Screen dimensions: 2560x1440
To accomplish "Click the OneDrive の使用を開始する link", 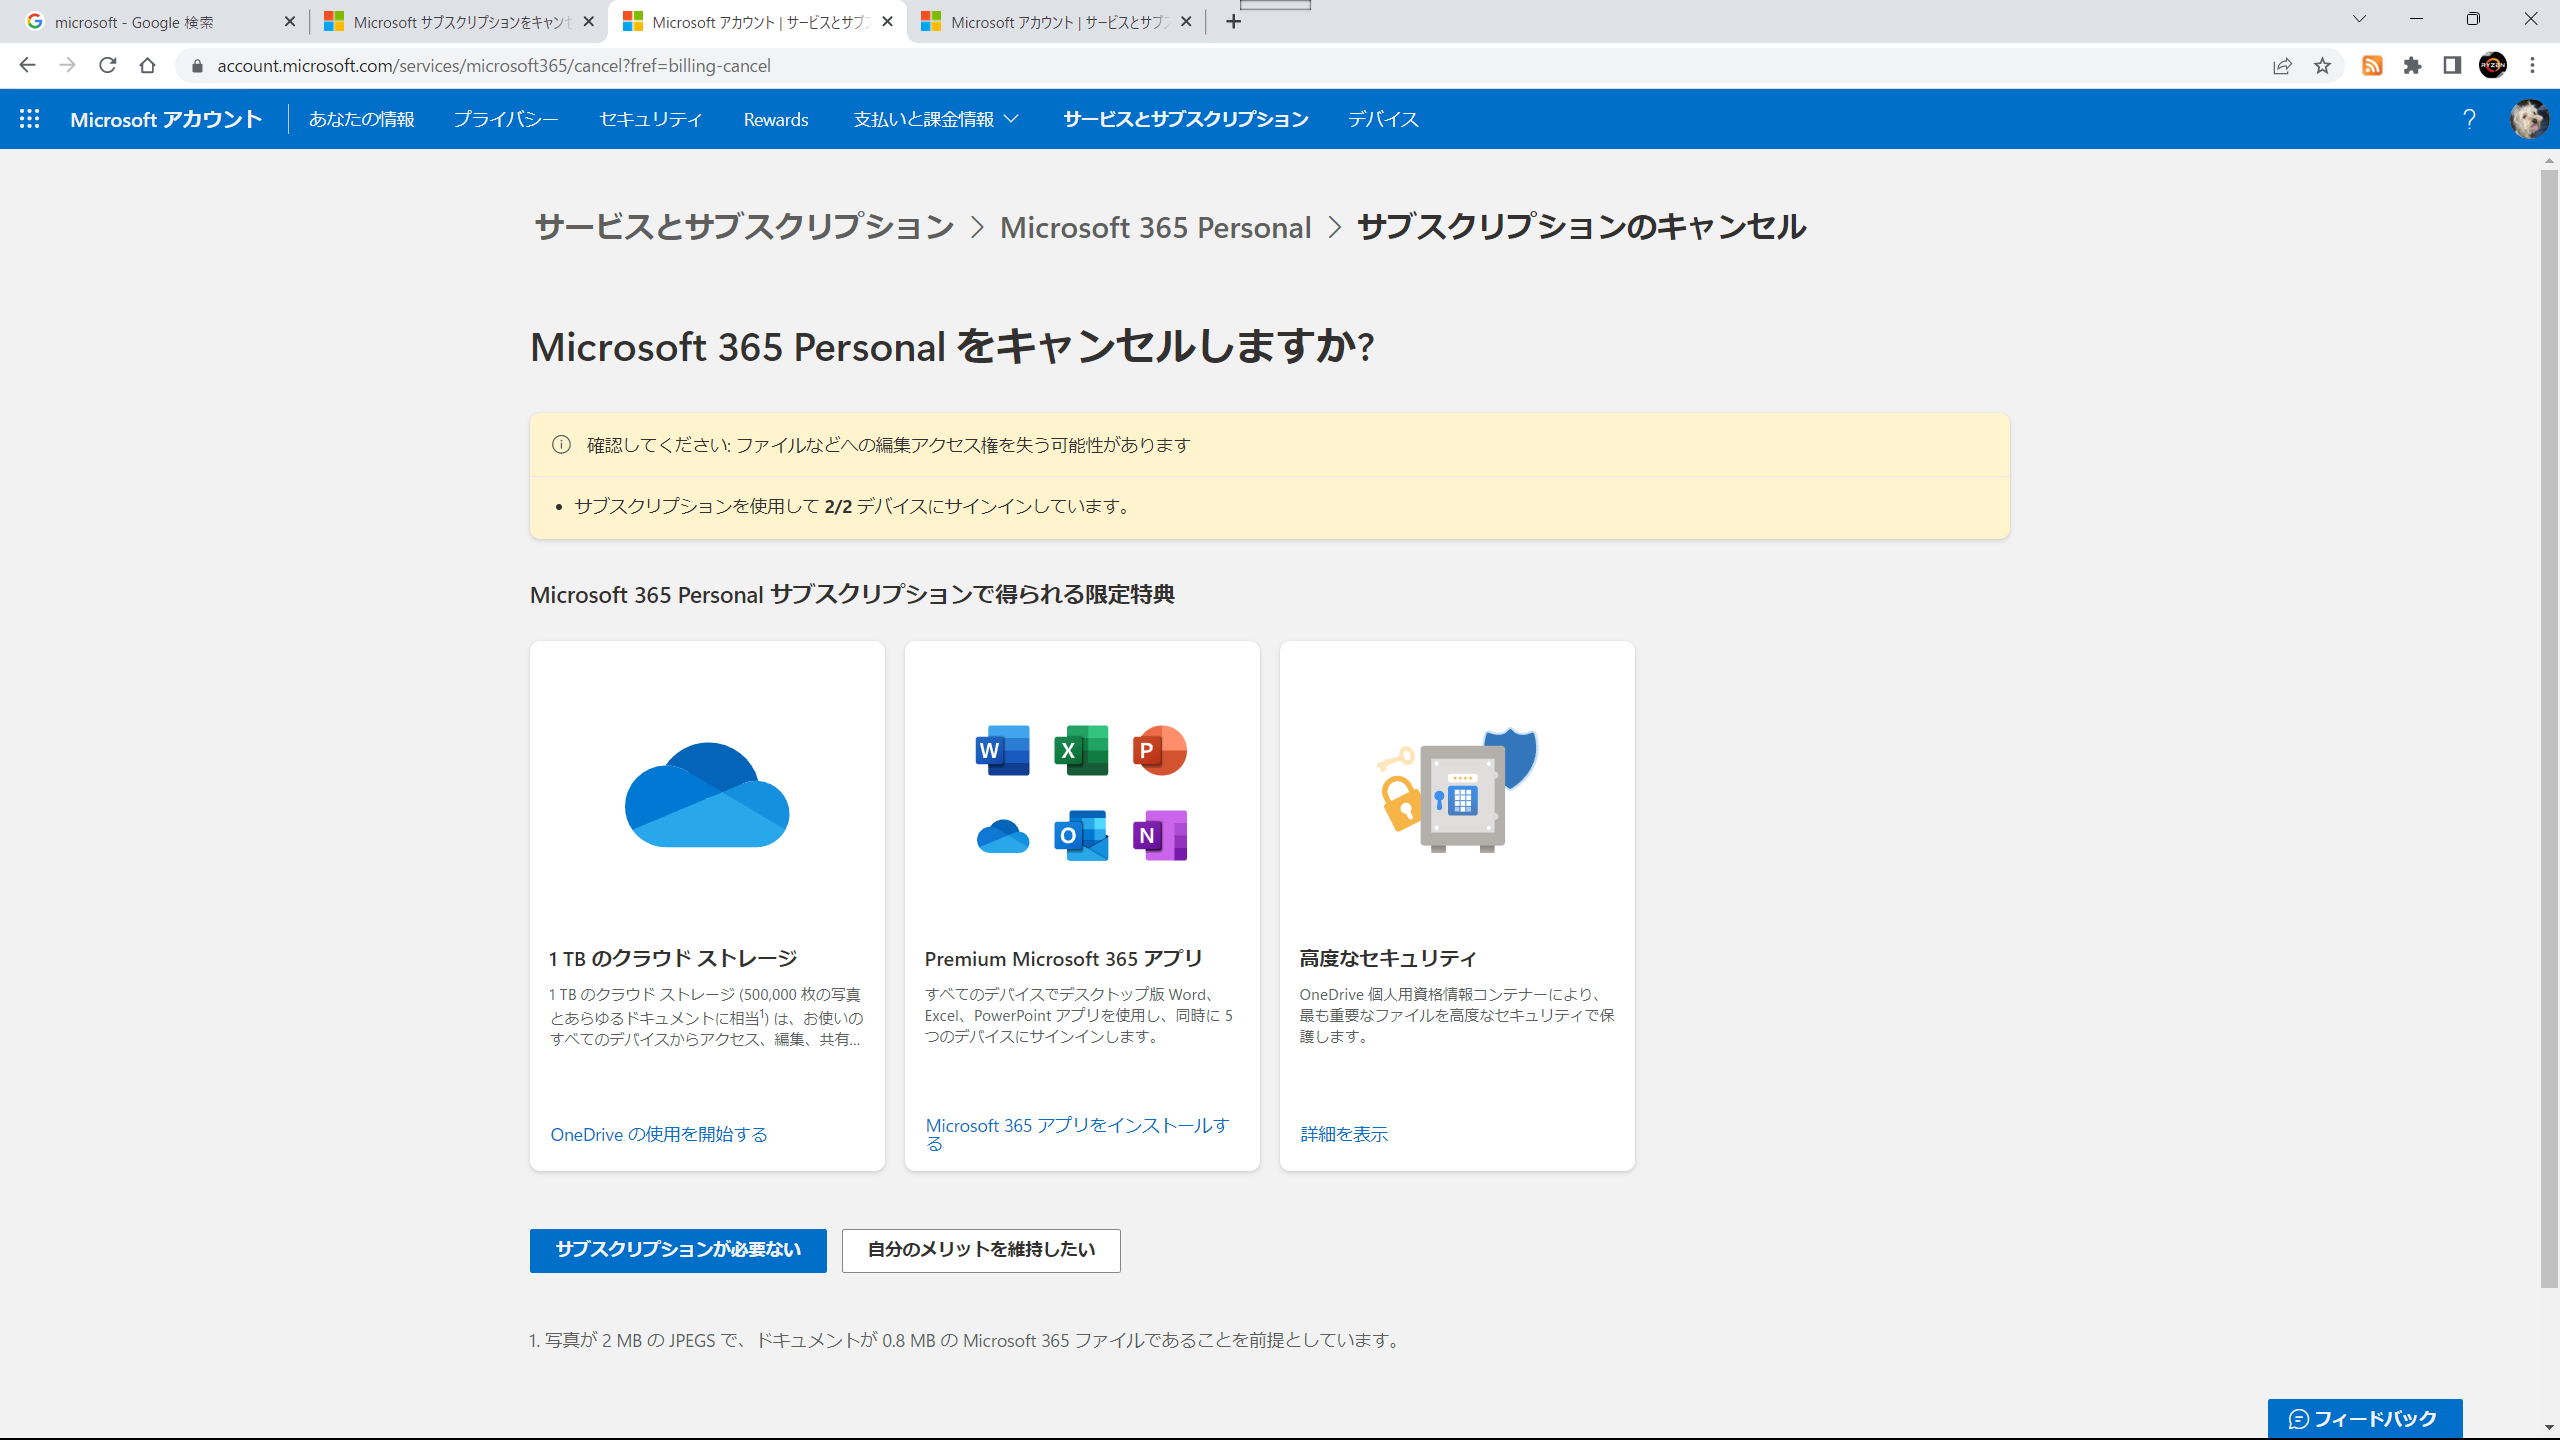I will 659,1134.
